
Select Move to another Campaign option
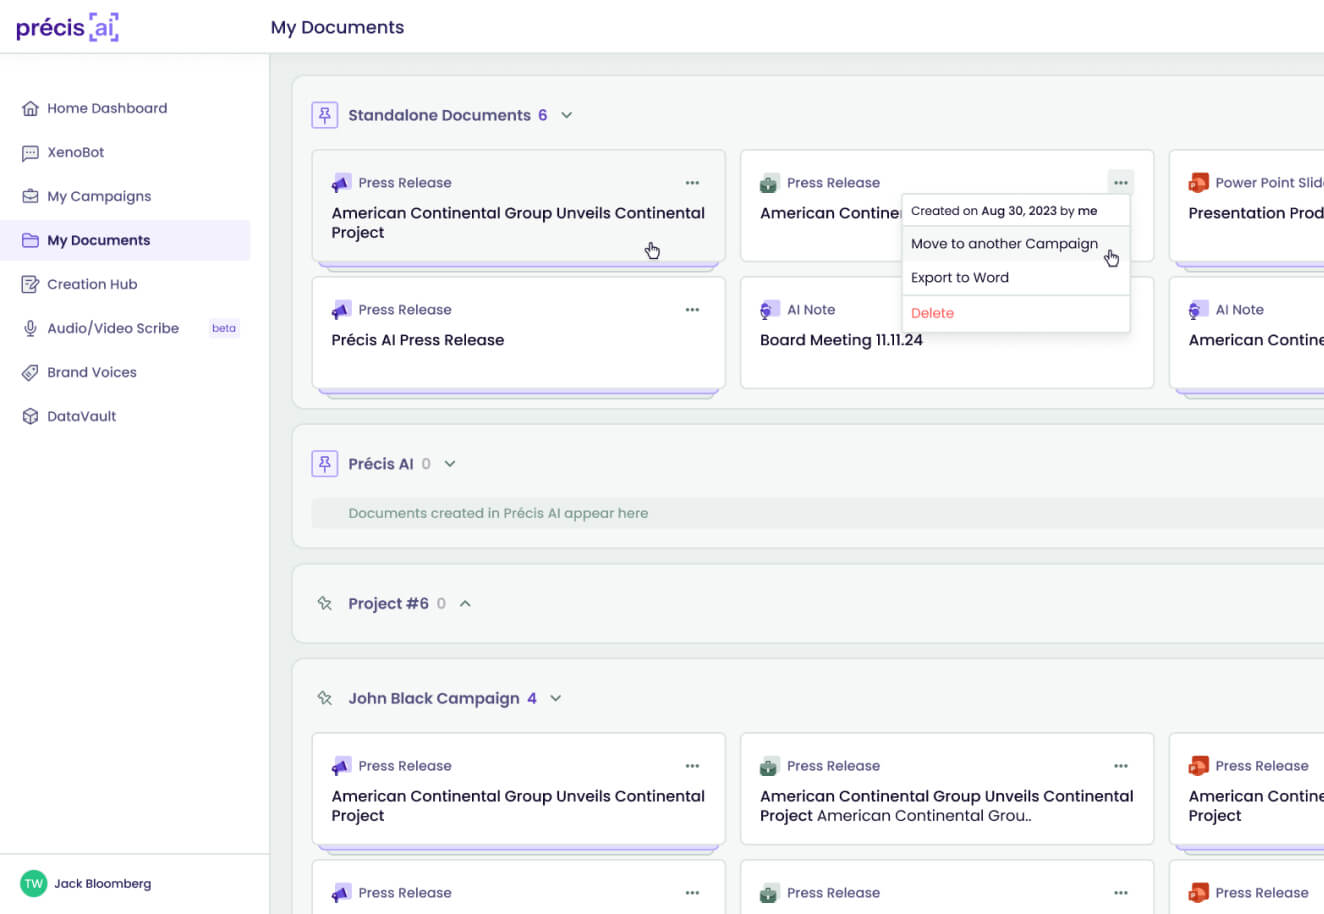pos(1004,244)
